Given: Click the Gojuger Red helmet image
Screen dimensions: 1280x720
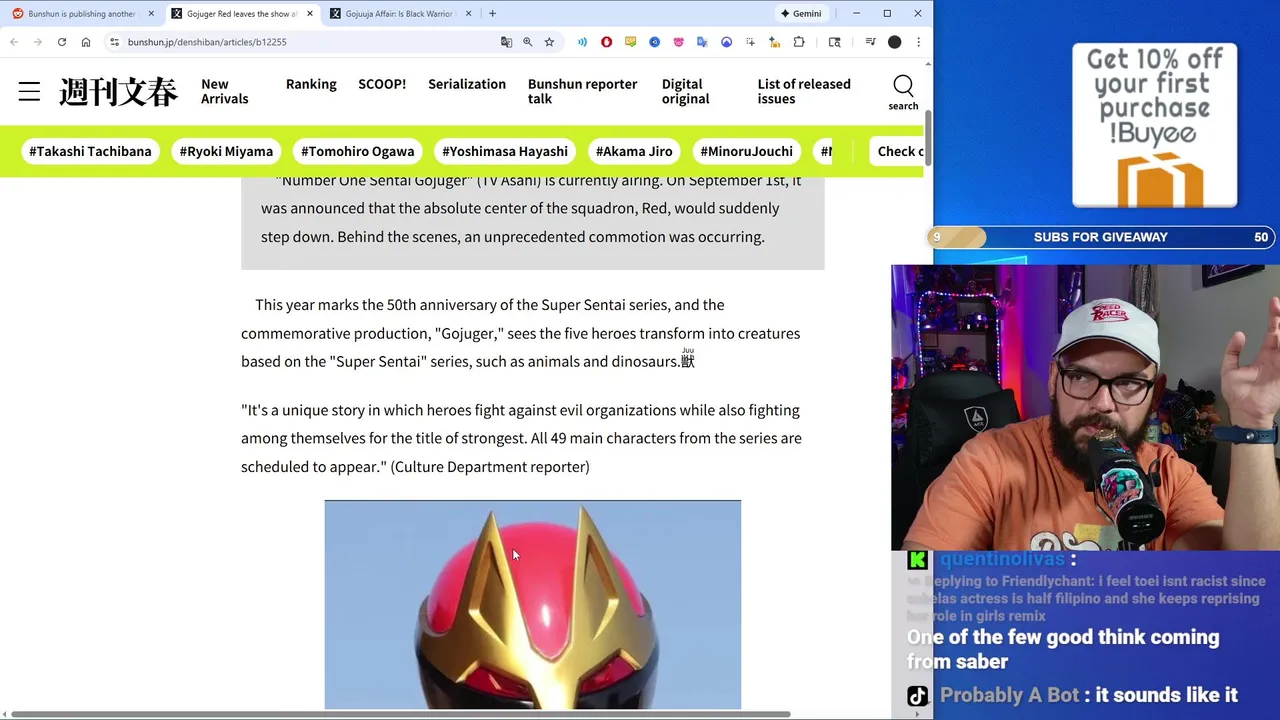Looking at the screenshot, I should click(532, 604).
